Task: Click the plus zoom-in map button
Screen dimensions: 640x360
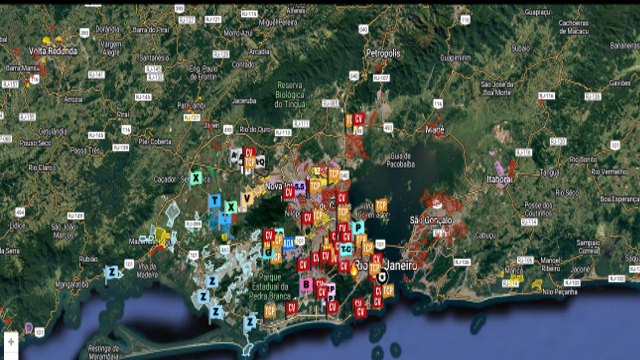Action: [11, 342]
